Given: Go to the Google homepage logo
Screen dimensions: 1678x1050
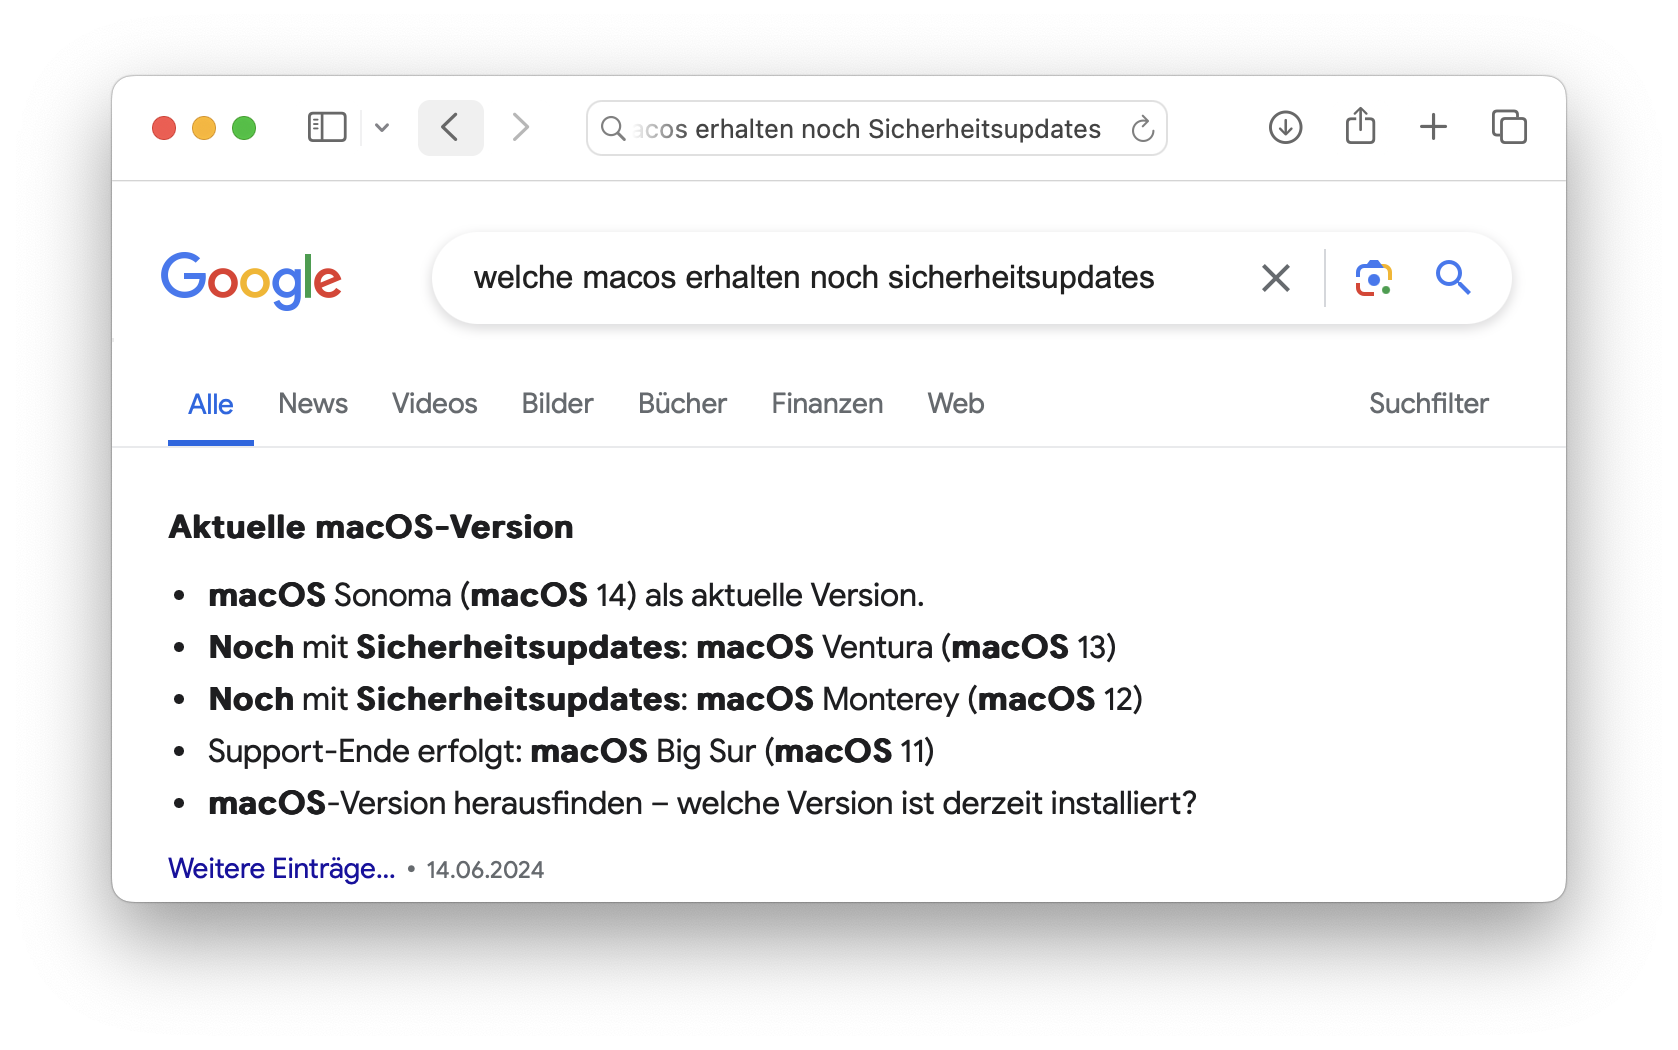Looking at the screenshot, I should 251,280.
